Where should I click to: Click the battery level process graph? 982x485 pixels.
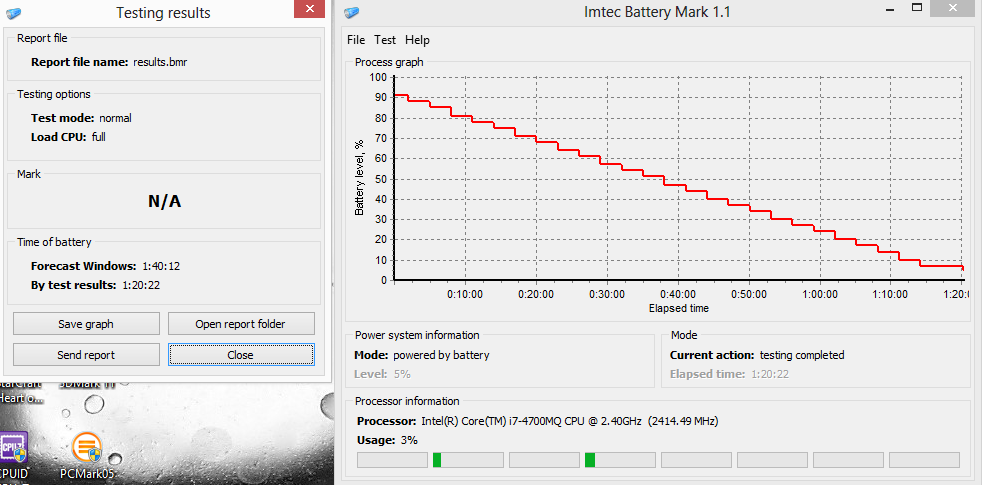click(x=679, y=179)
